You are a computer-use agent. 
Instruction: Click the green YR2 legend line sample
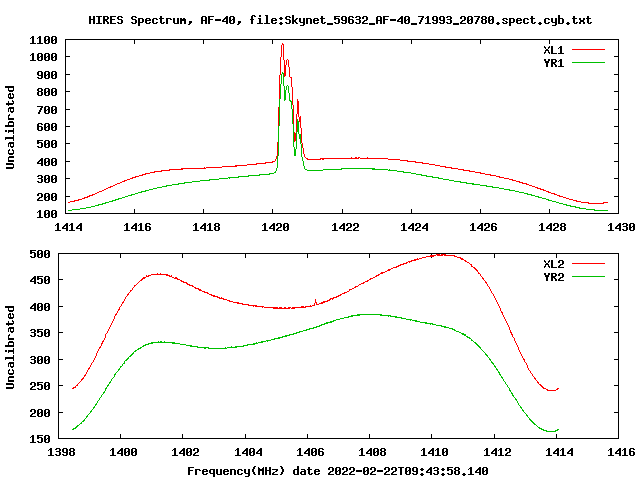pyautogui.click(x=588, y=277)
